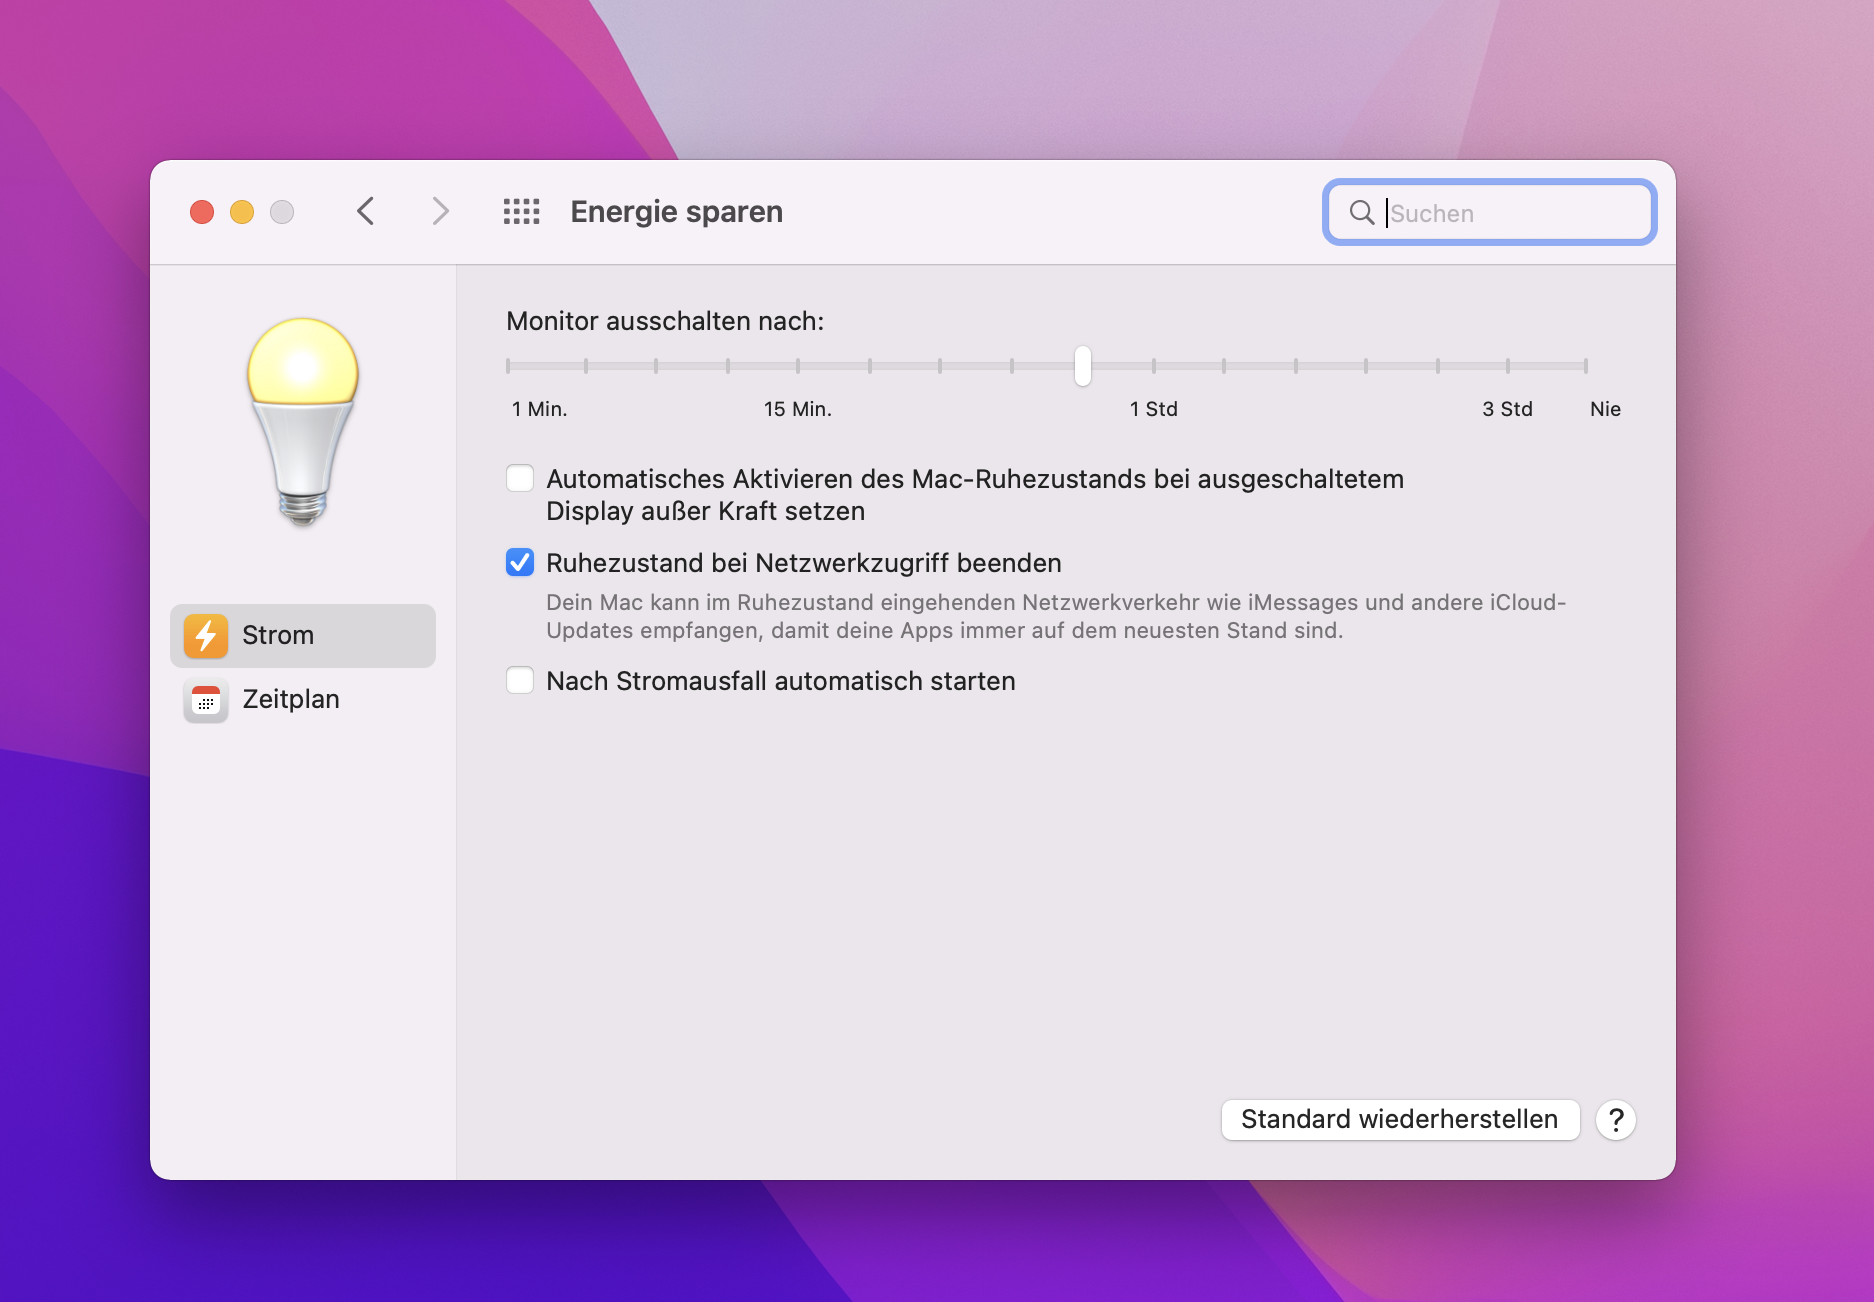Click the Zeitplan calendar icon
1874x1302 pixels.
pyautogui.click(x=206, y=699)
